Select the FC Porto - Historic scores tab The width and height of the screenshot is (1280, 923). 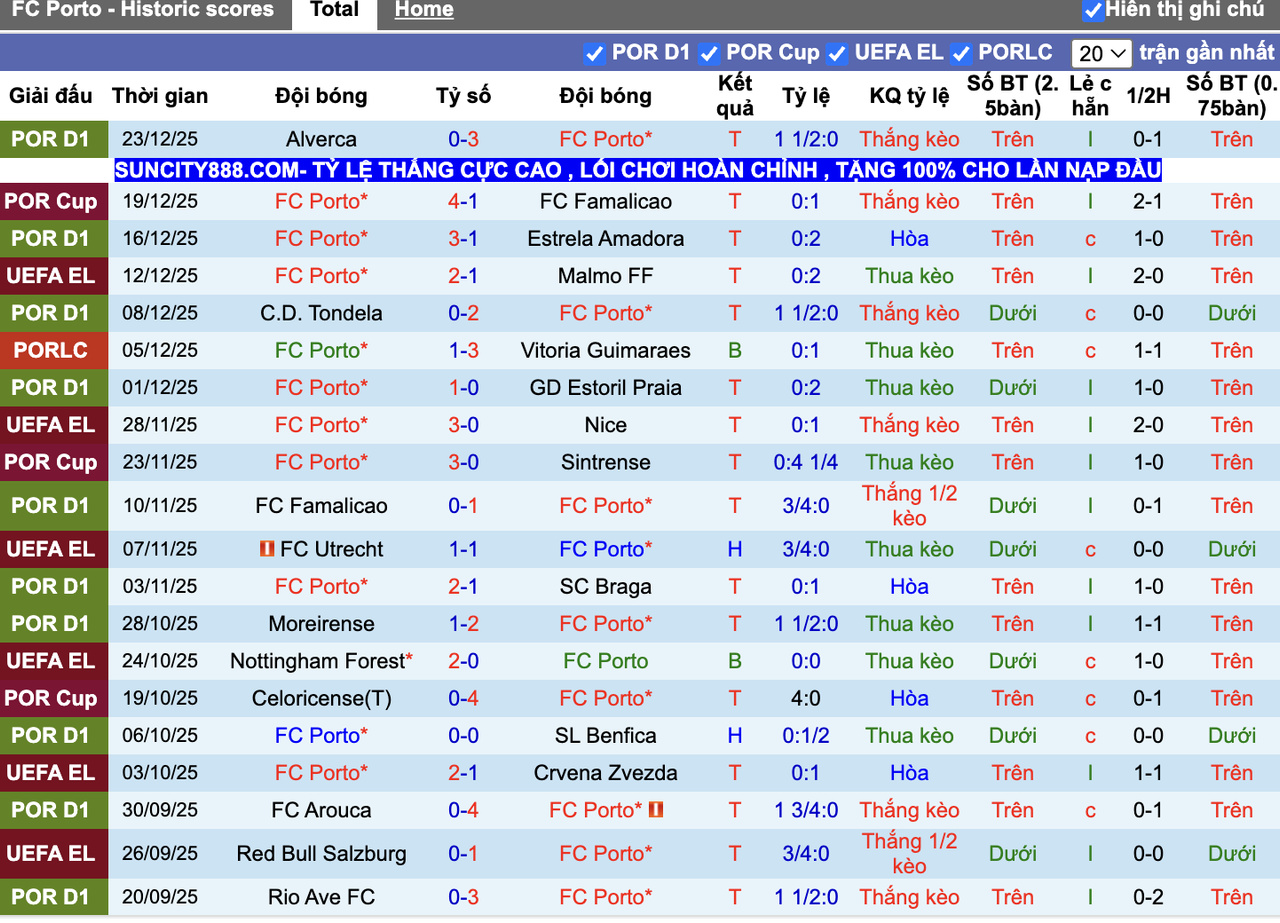(x=143, y=11)
